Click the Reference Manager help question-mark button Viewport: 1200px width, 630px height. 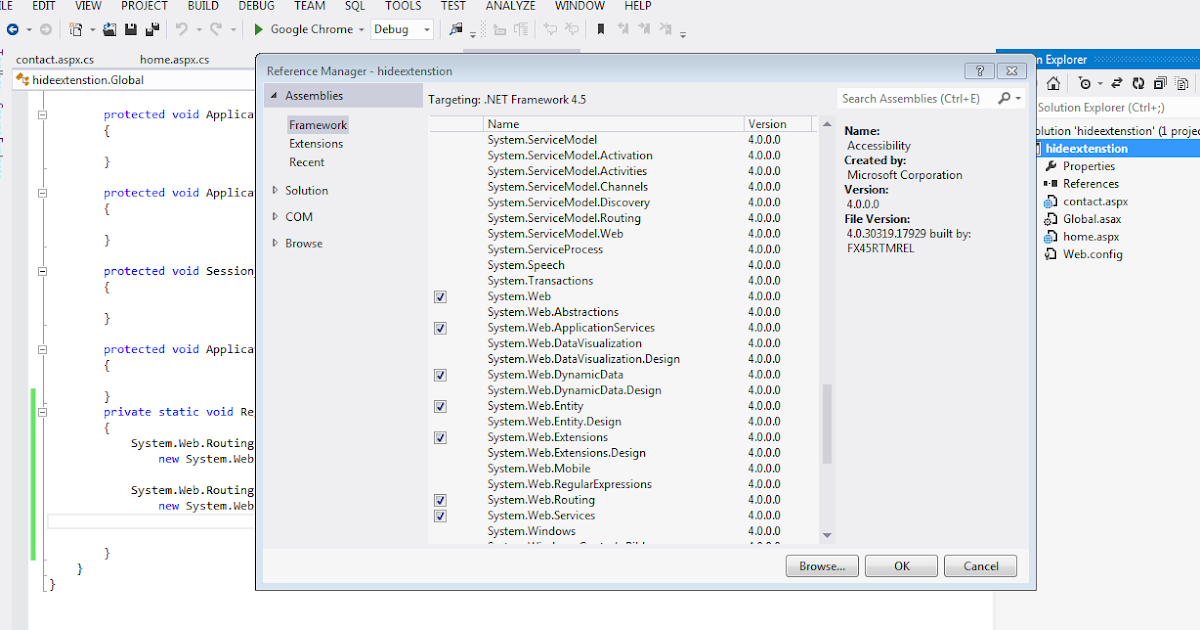[980, 71]
